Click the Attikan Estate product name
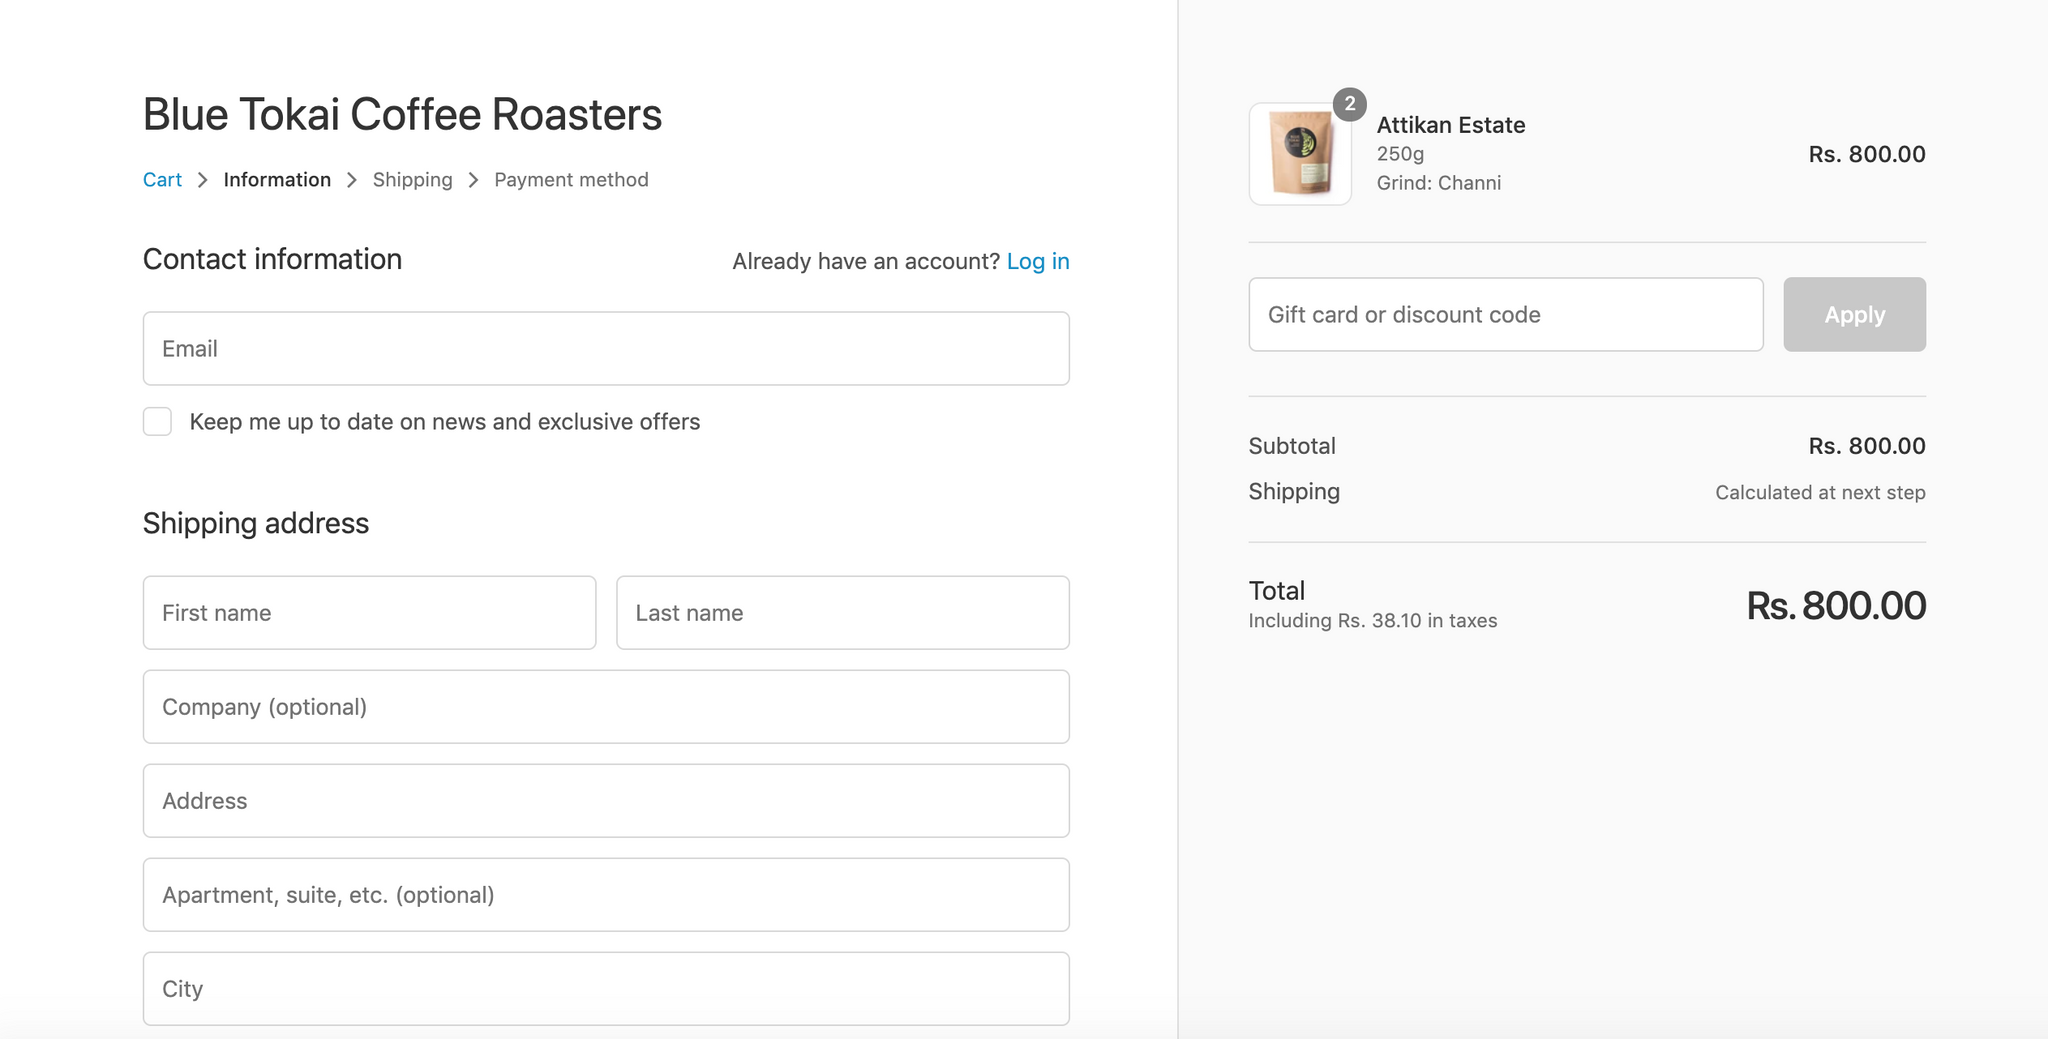This screenshot has width=2048, height=1039. pos(1451,125)
